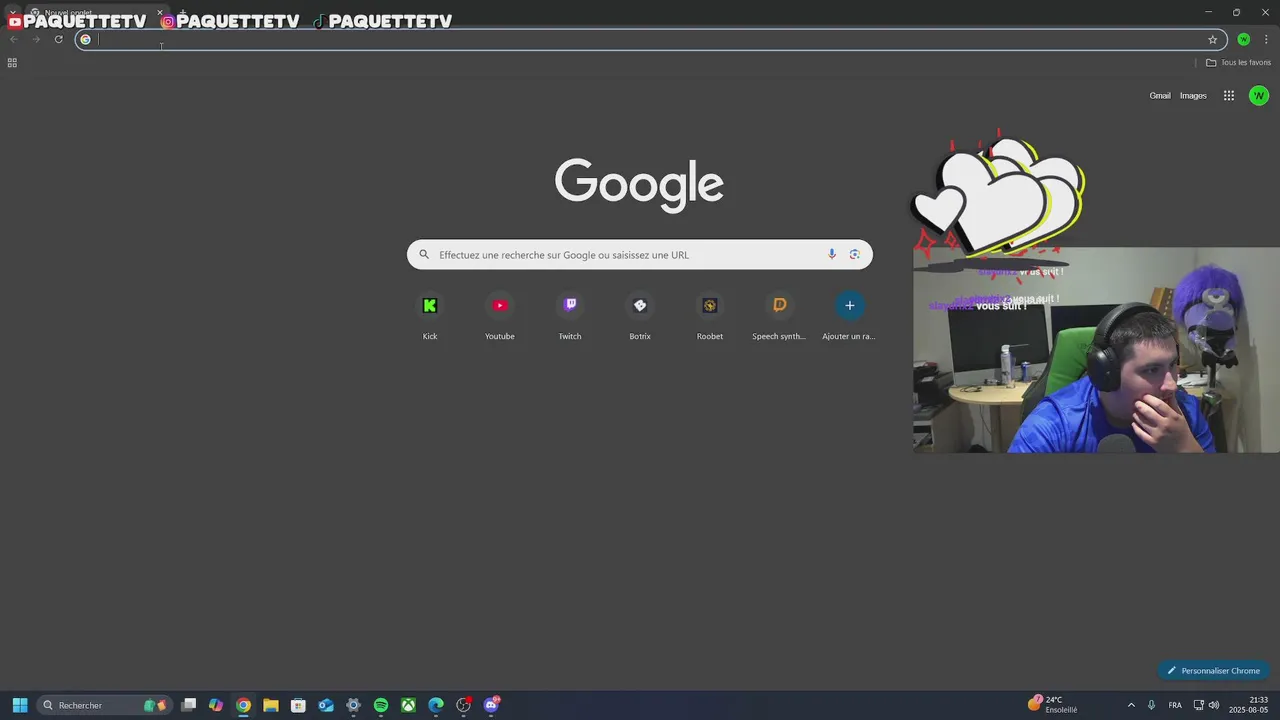Open Spotify from the taskbar
Viewport: 1280px width, 720px height.
point(381,705)
